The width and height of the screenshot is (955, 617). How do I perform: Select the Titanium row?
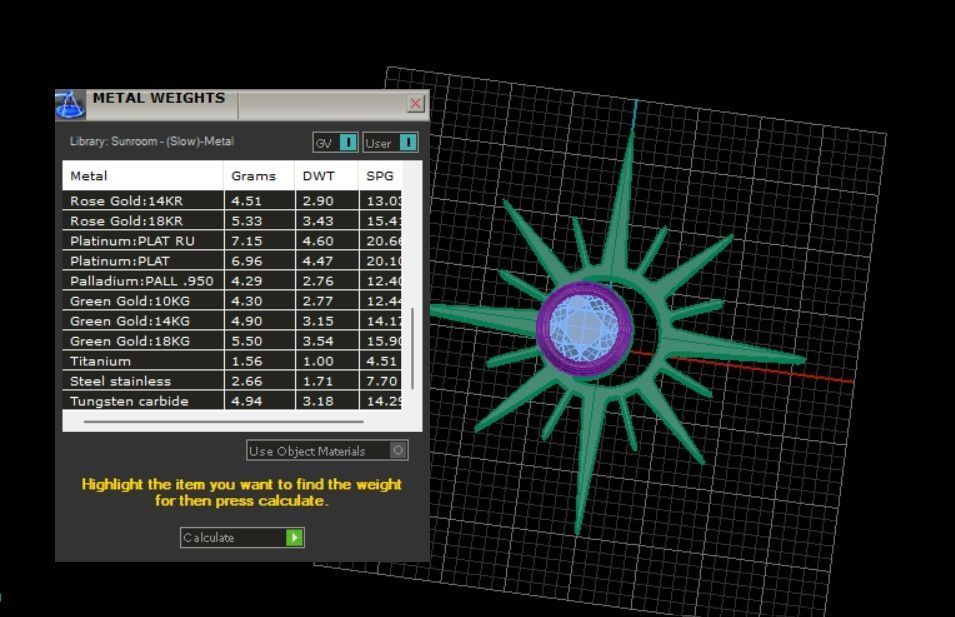(x=232, y=361)
